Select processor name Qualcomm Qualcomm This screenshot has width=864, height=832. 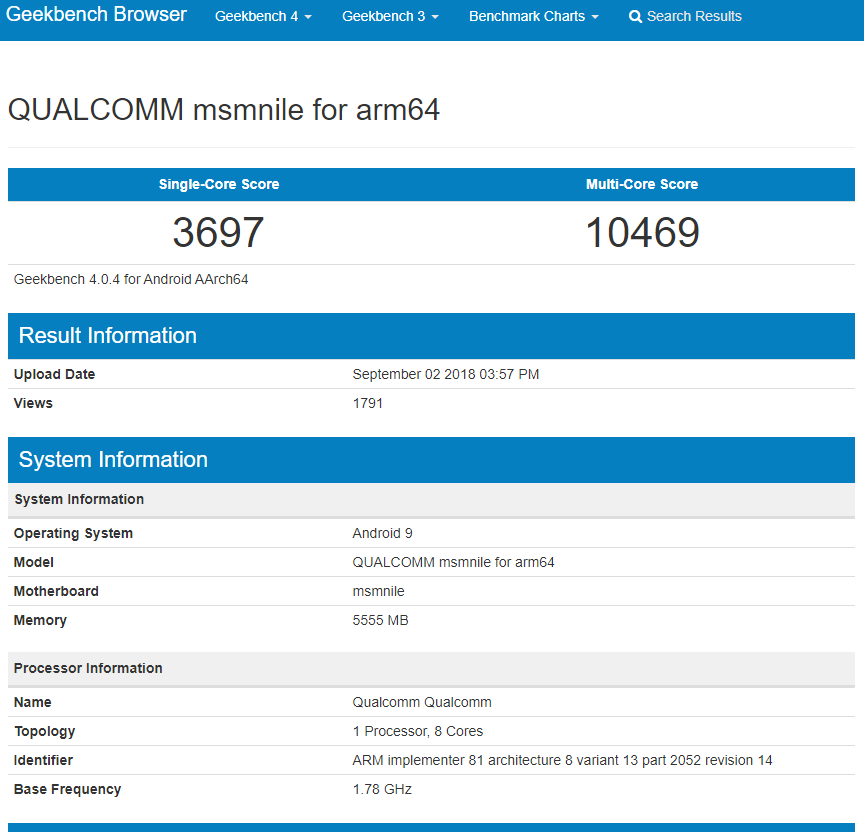tap(422, 703)
